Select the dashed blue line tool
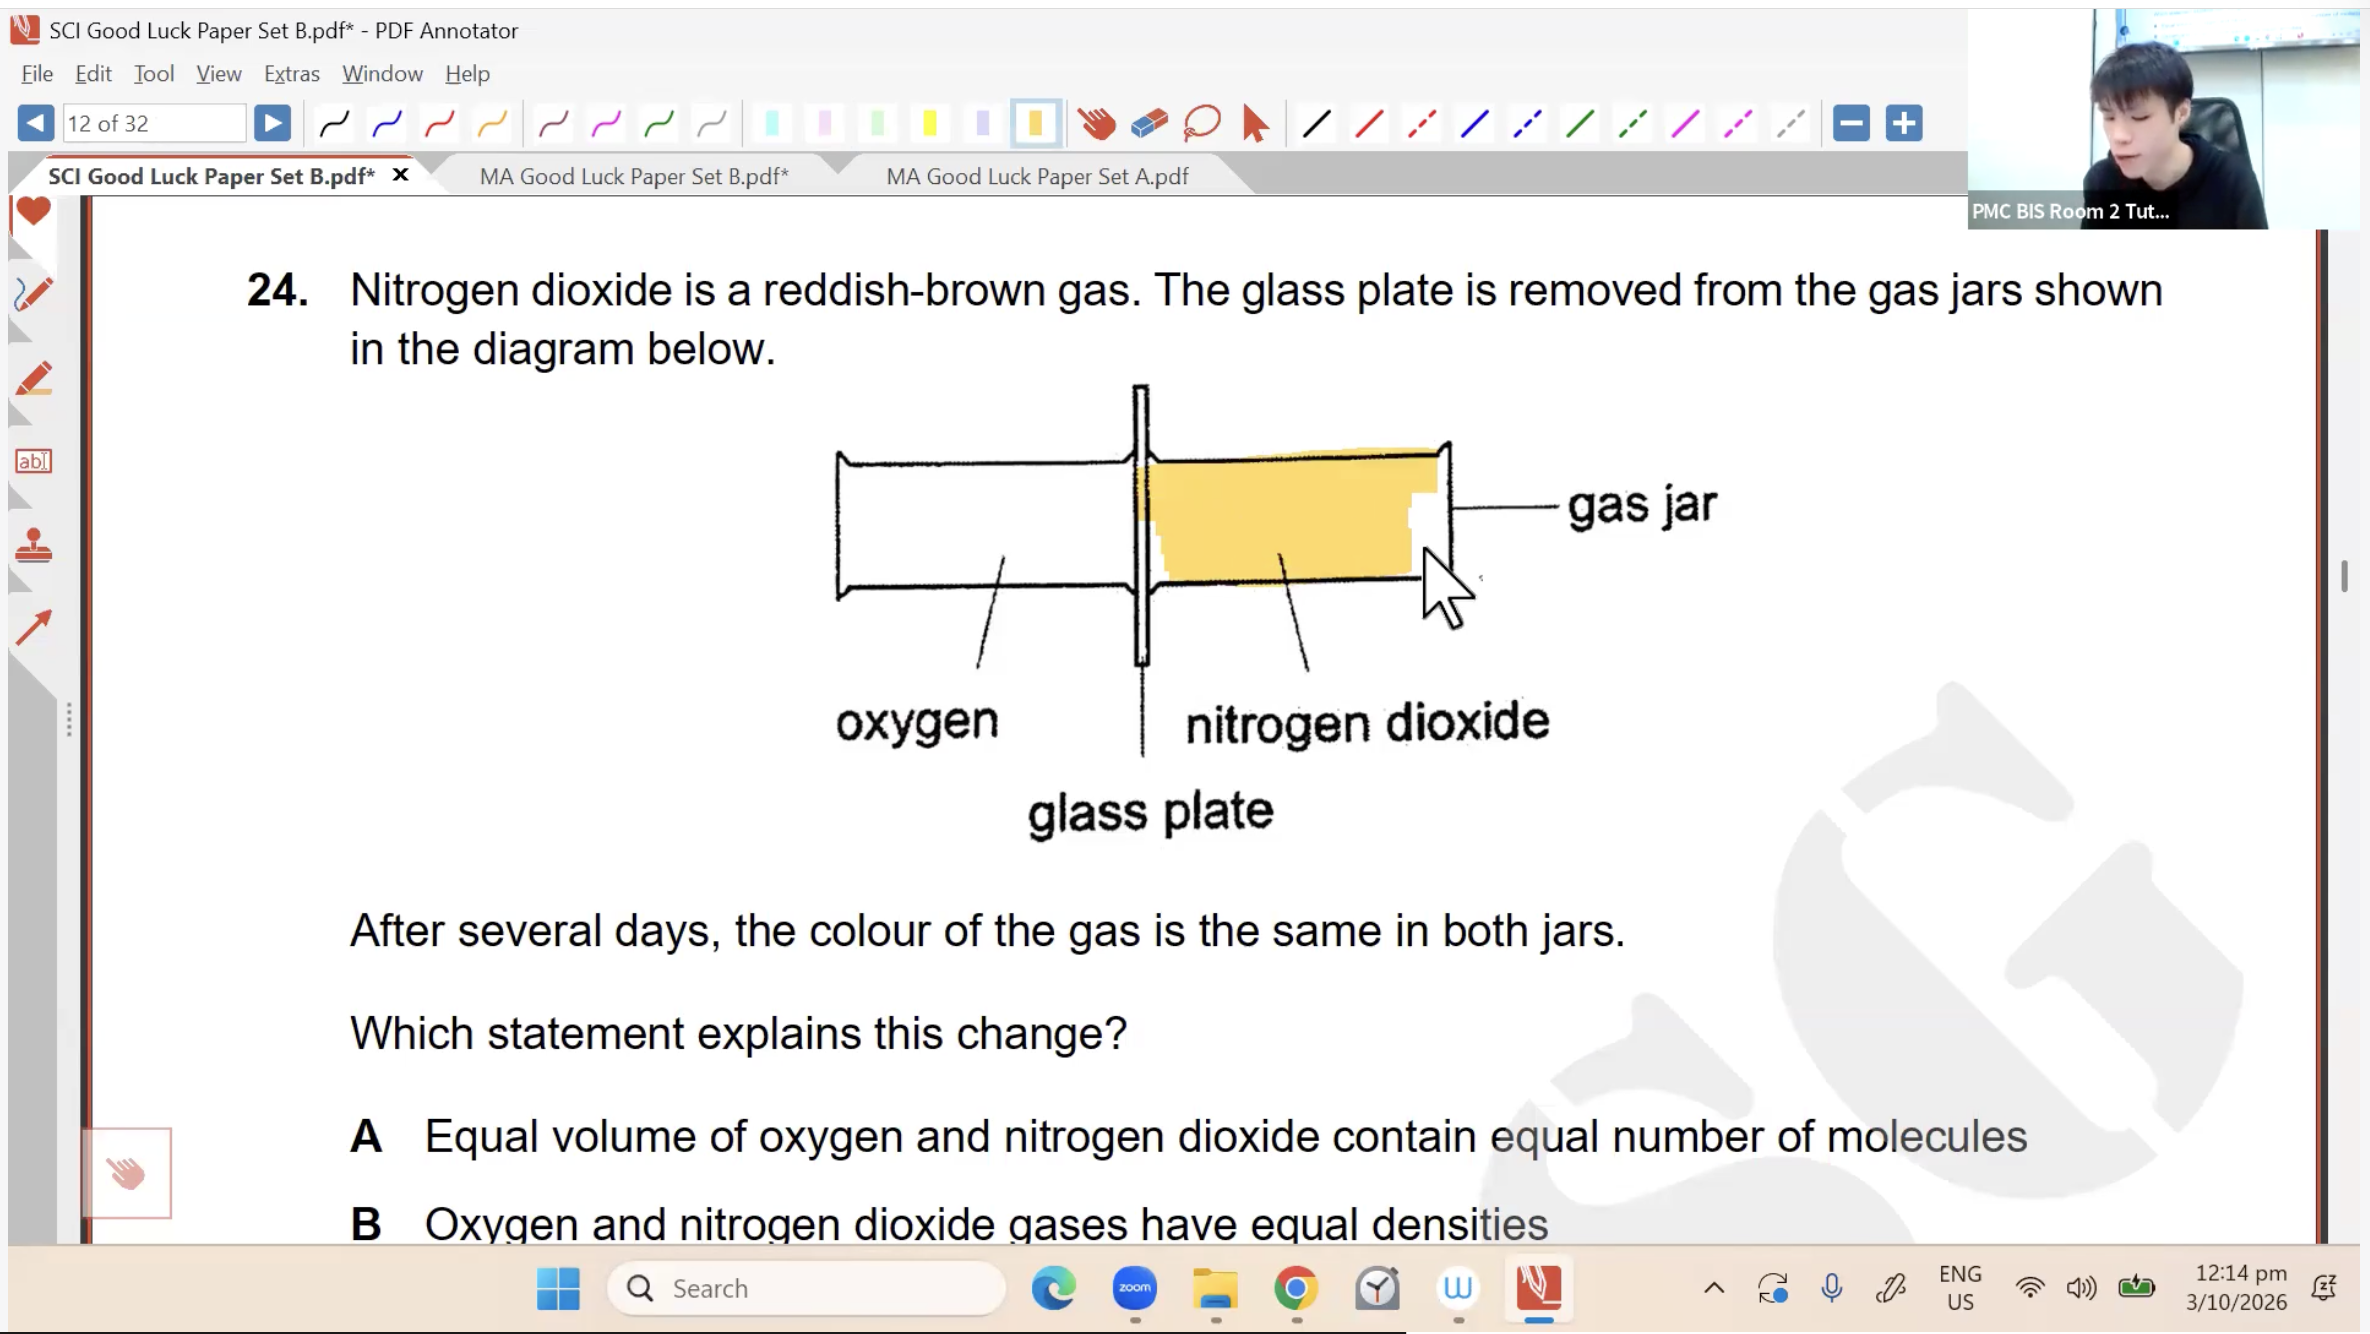 (1528, 124)
